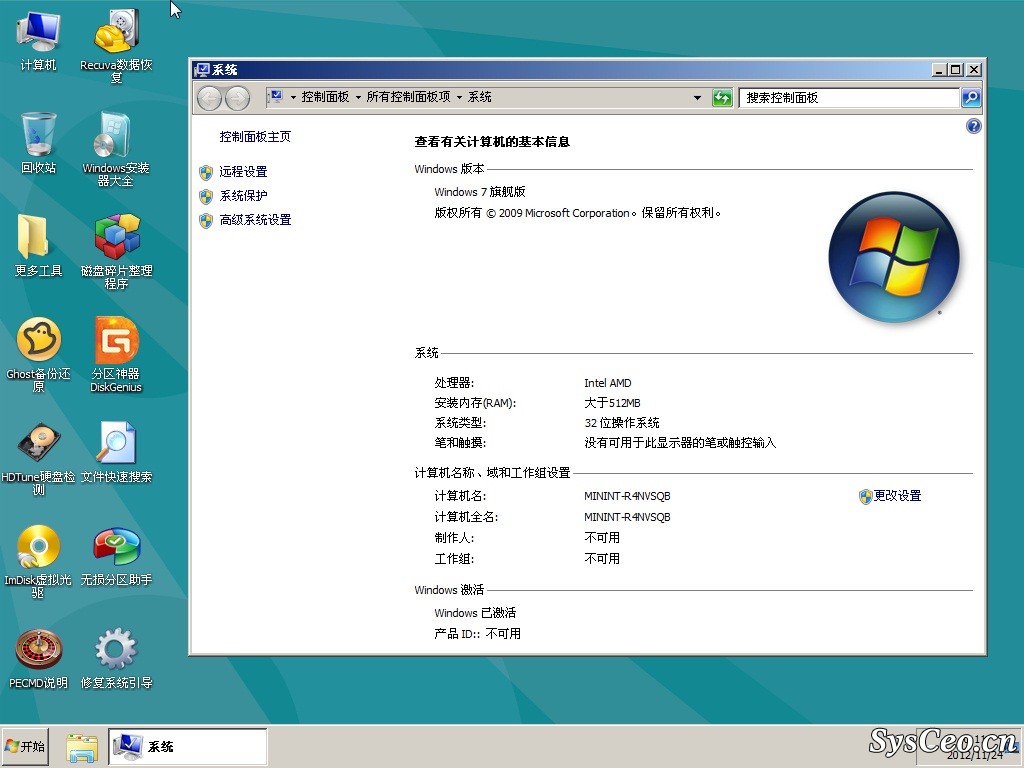Click the 大于512MB memory value

(x=612, y=403)
